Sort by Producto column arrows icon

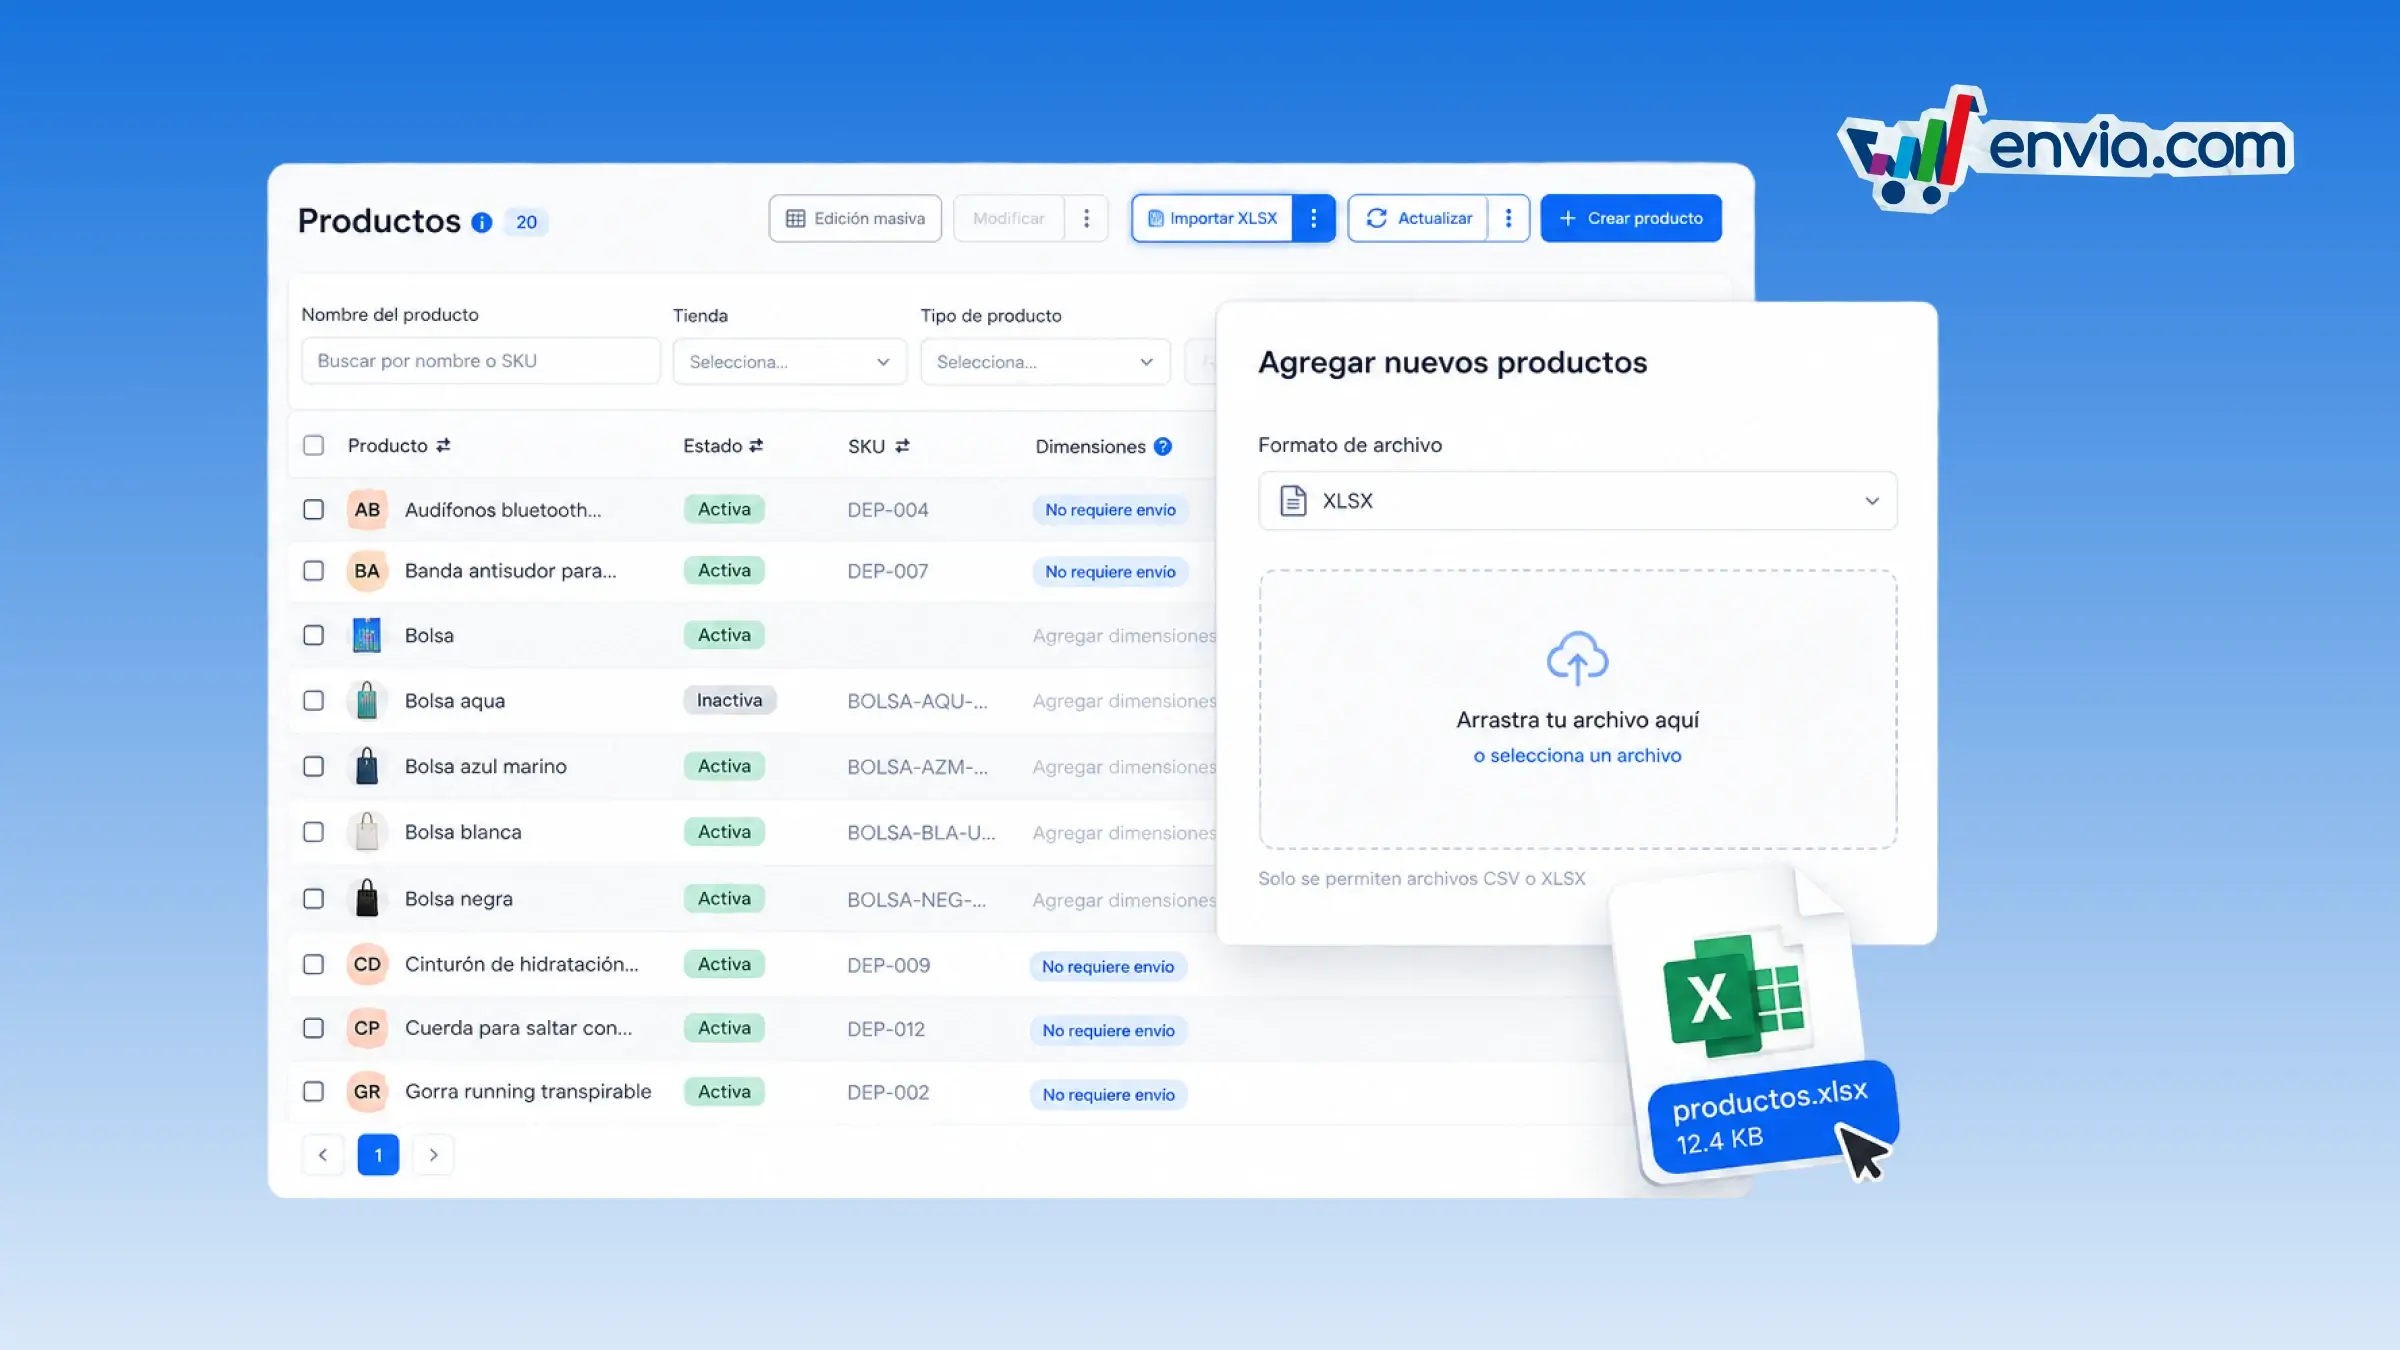click(443, 446)
